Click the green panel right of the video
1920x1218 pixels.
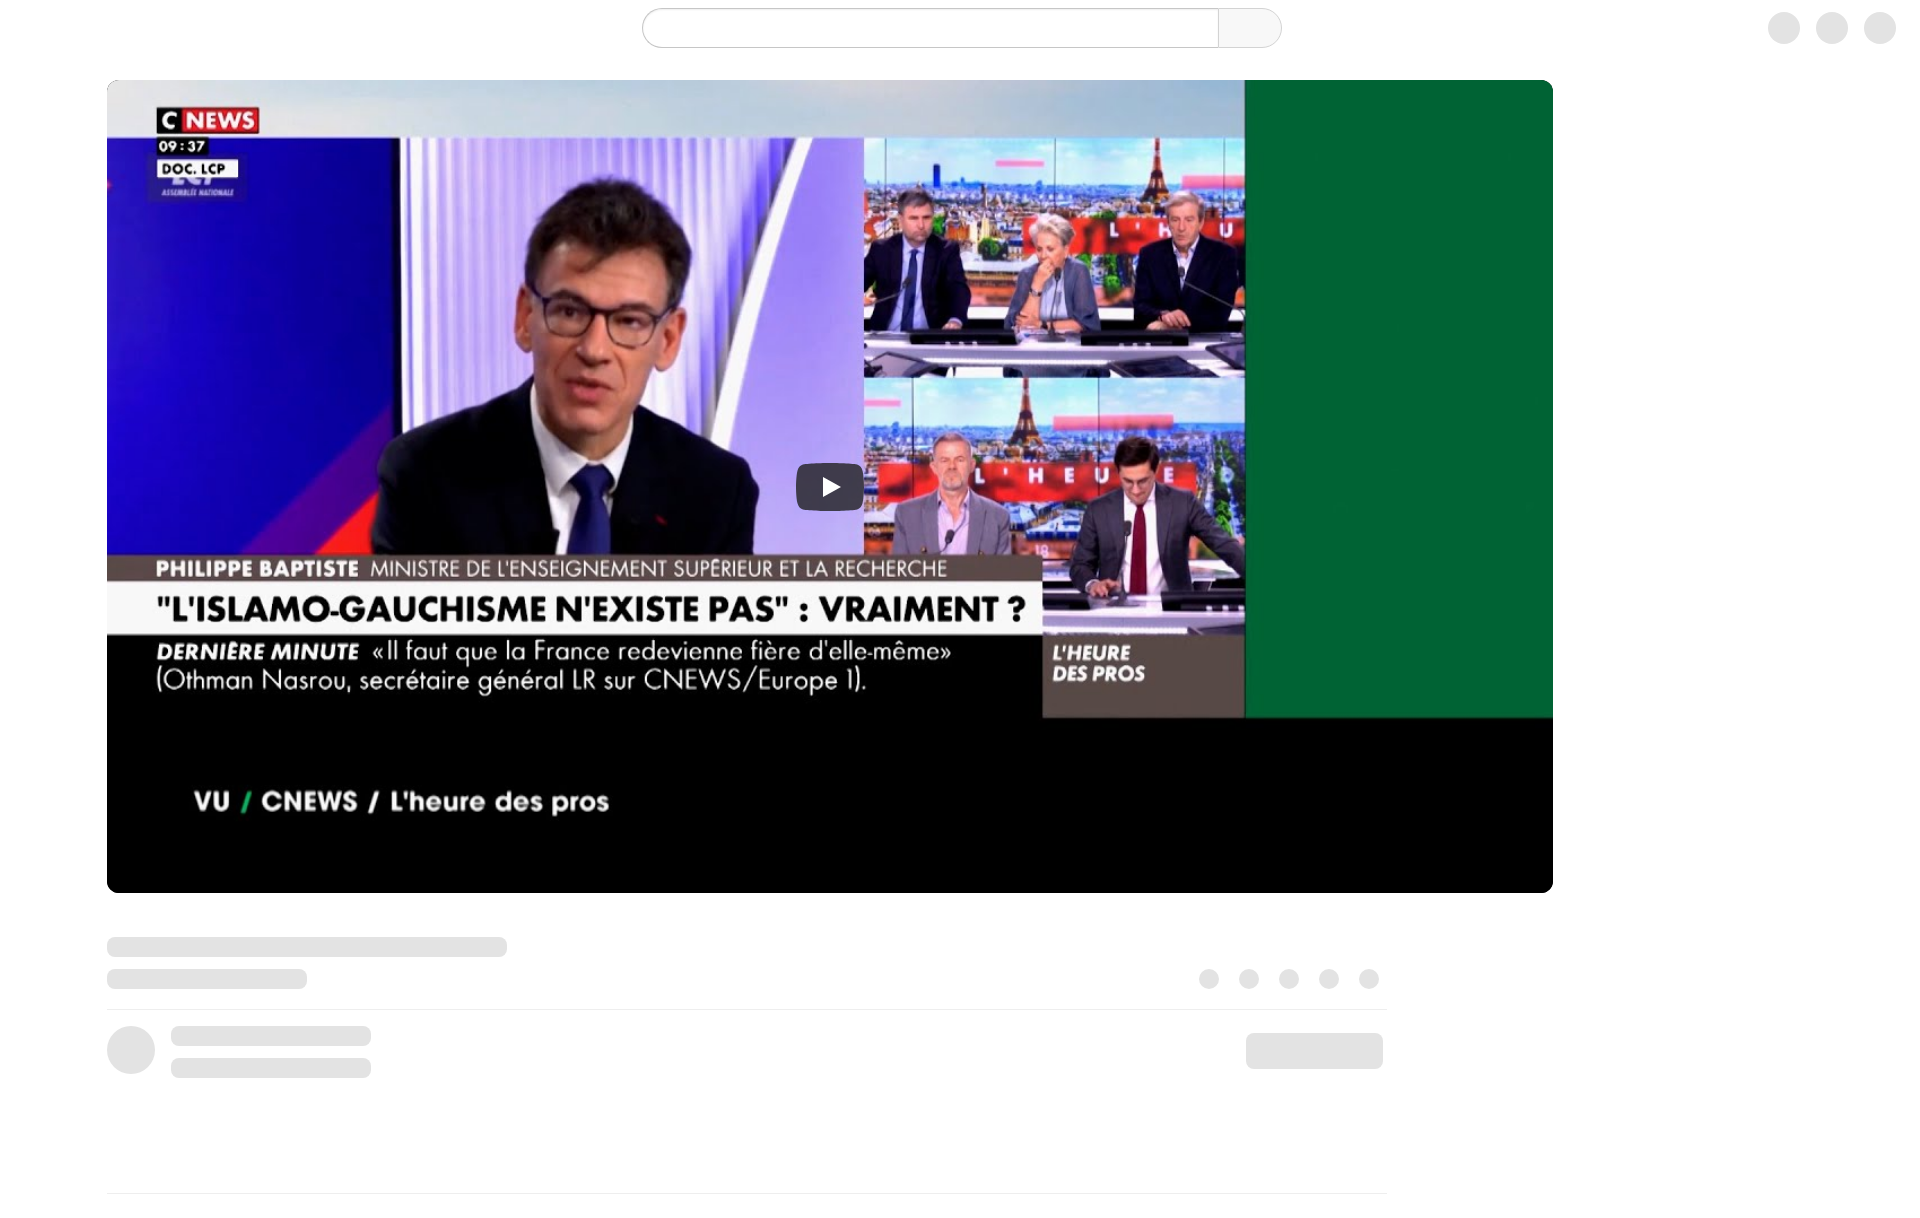[1398, 399]
